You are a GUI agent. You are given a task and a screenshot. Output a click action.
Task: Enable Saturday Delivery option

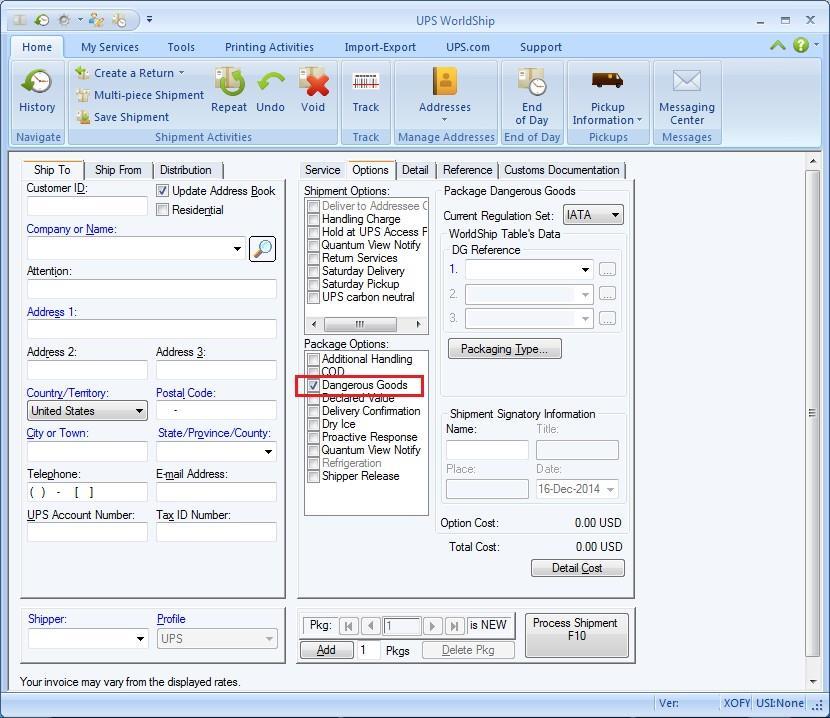point(313,271)
